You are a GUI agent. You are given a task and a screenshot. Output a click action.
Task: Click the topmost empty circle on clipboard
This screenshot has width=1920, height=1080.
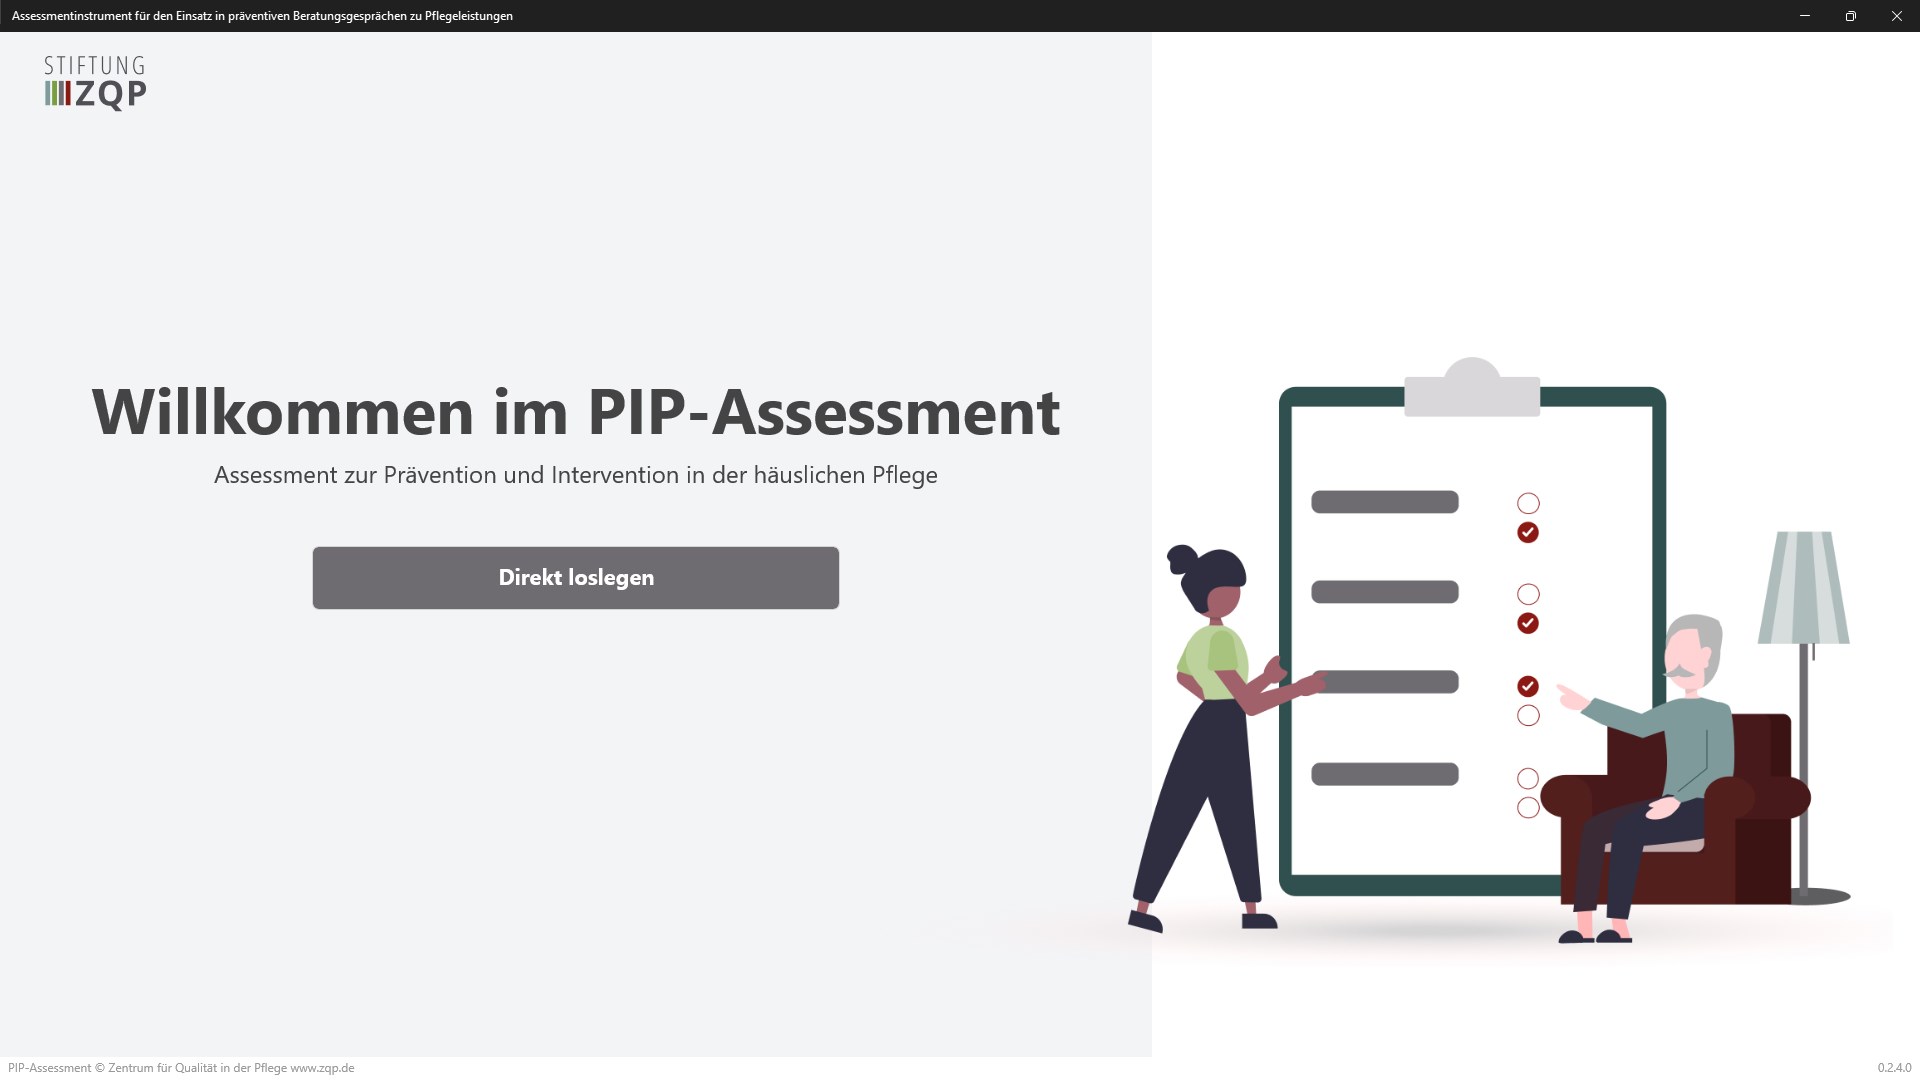click(1527, 503)
